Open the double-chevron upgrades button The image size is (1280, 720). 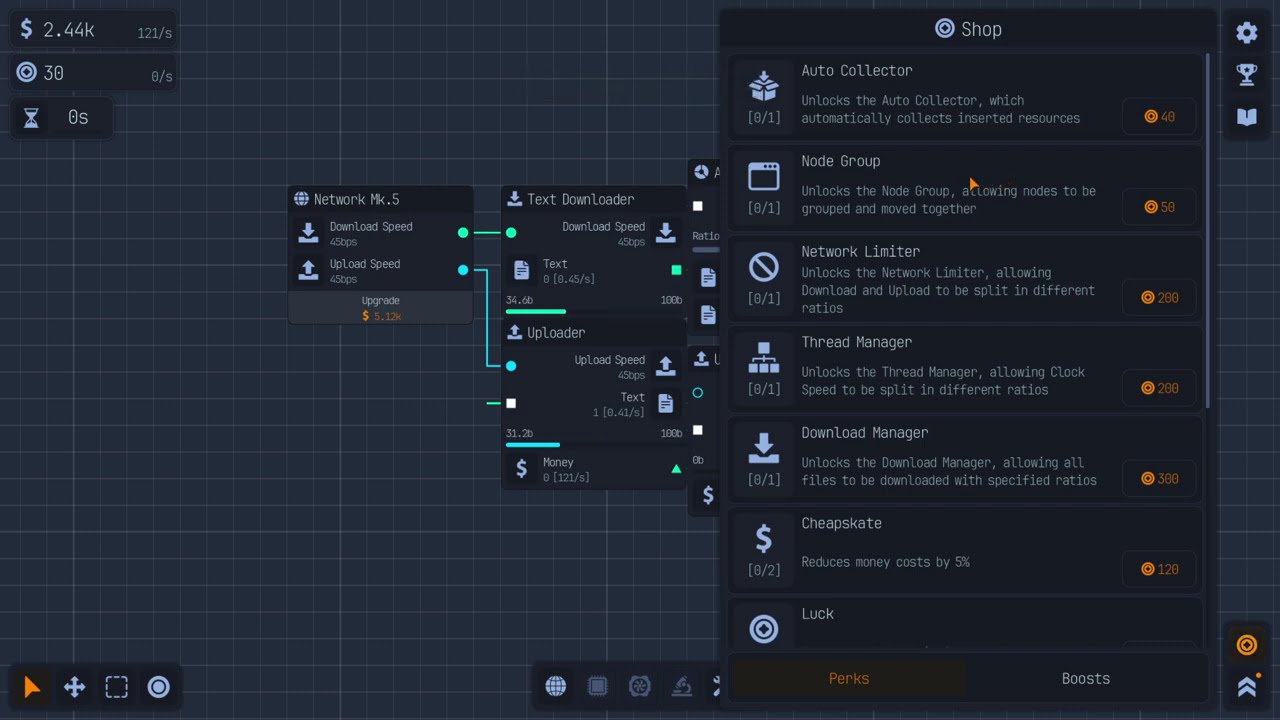coord(1247,687)
